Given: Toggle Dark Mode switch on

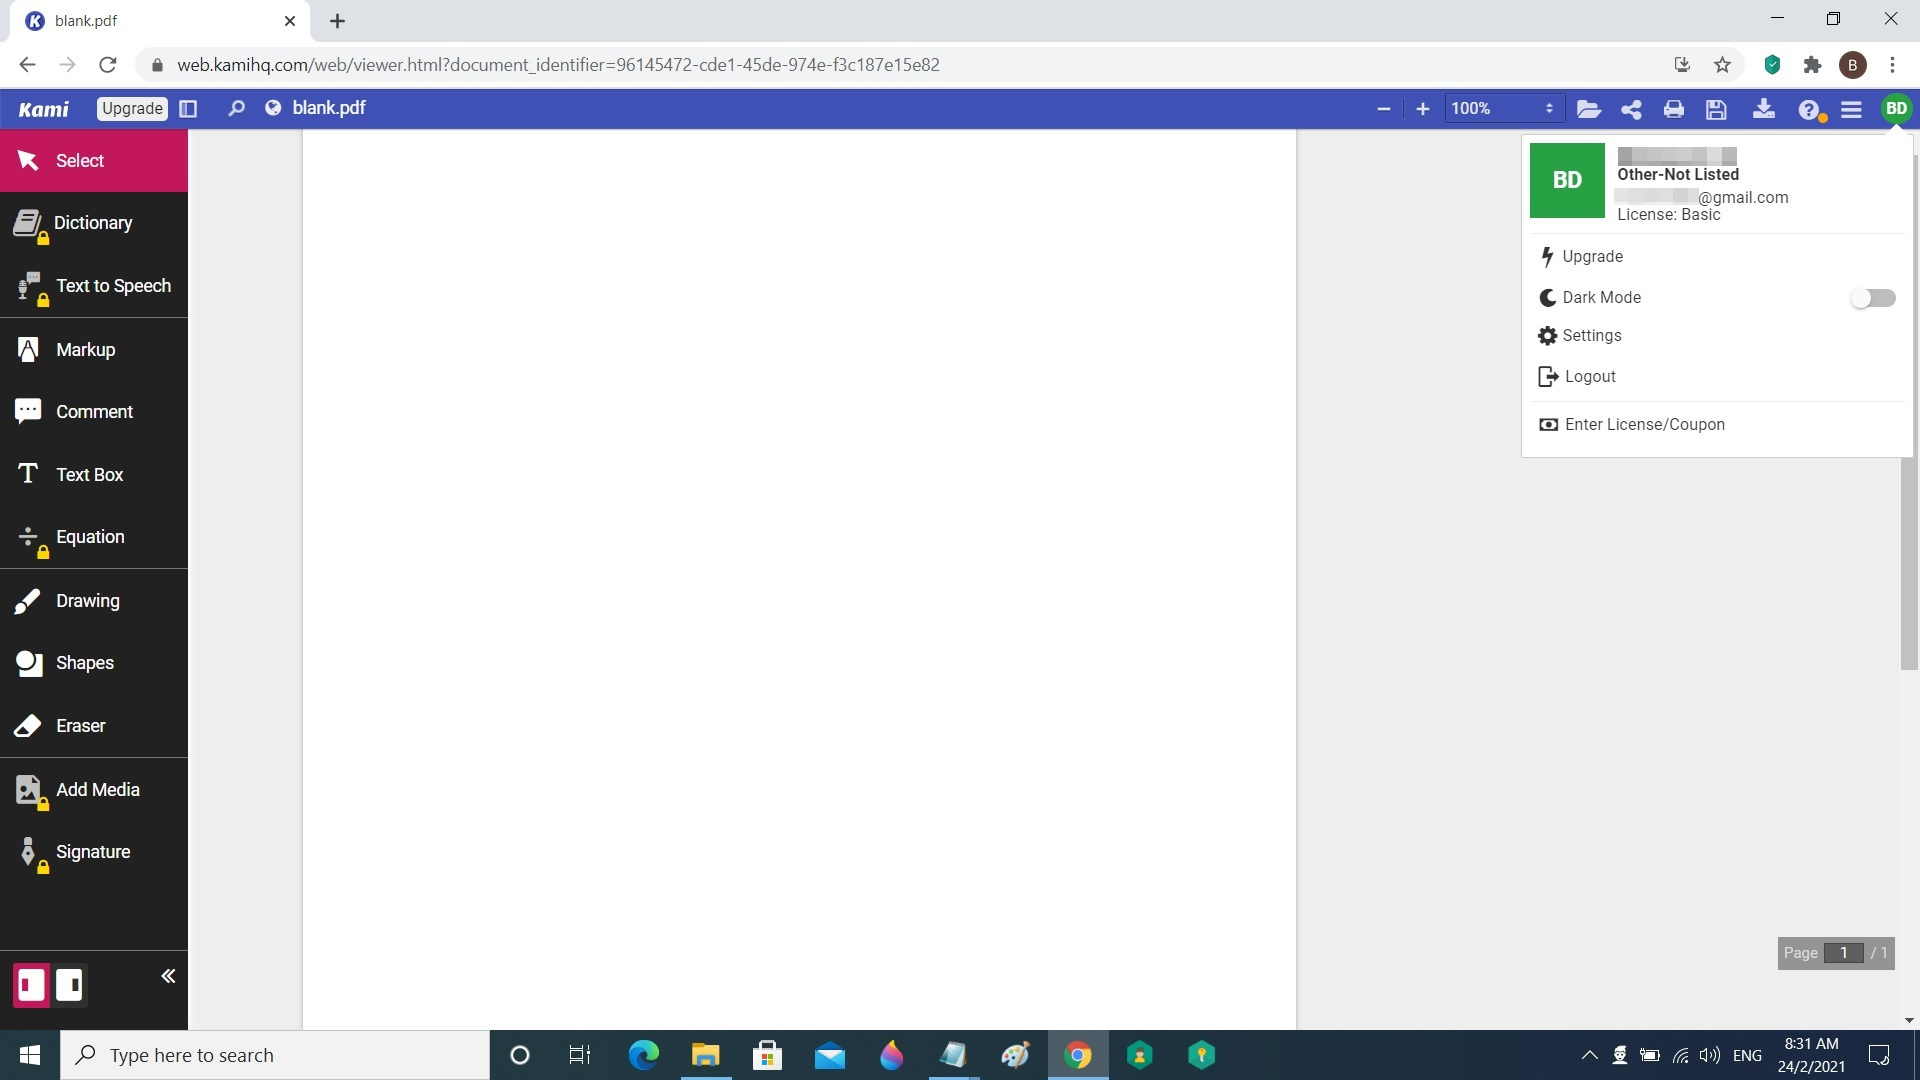Looking at the screenshot, I should tap(1872, 298).
